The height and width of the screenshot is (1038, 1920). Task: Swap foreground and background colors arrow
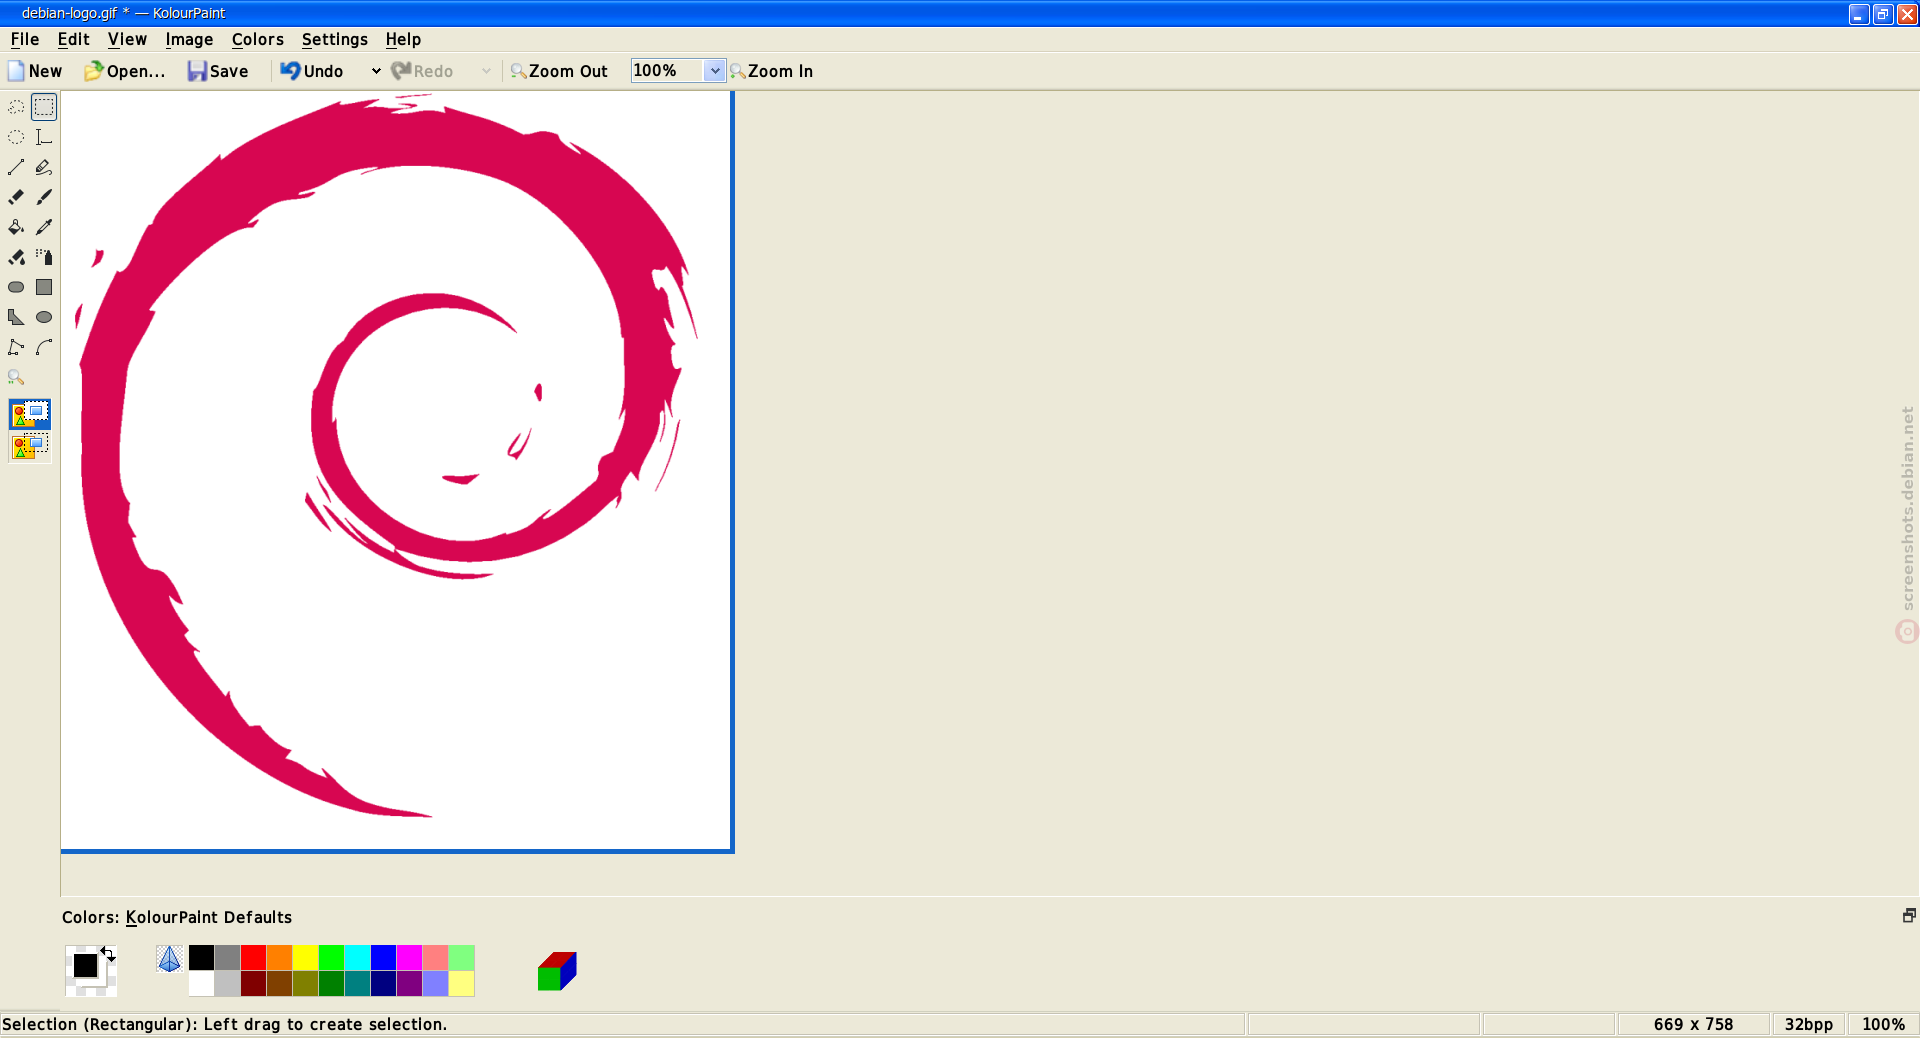click(108, 954)
